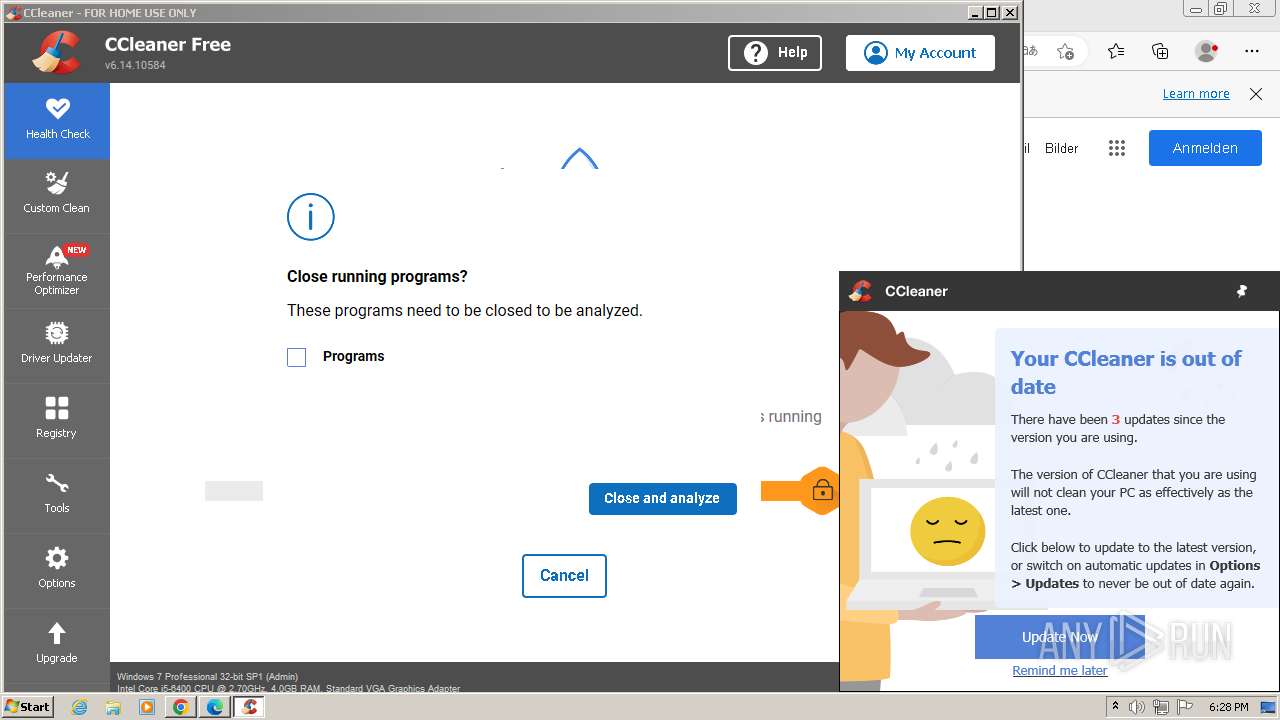Click the orange lock icon
Viewport: 1280px width, 720px height.
[822, 491]
